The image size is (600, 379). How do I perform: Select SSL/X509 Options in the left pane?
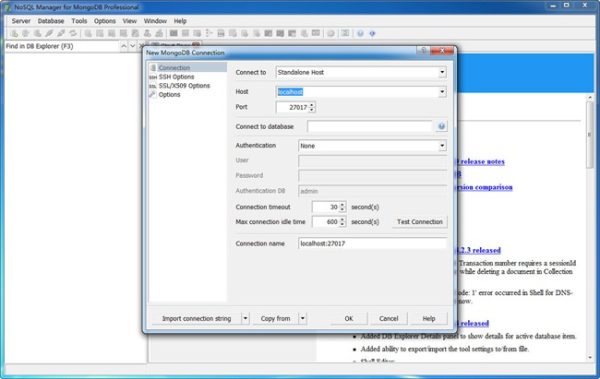click(184, 86)
